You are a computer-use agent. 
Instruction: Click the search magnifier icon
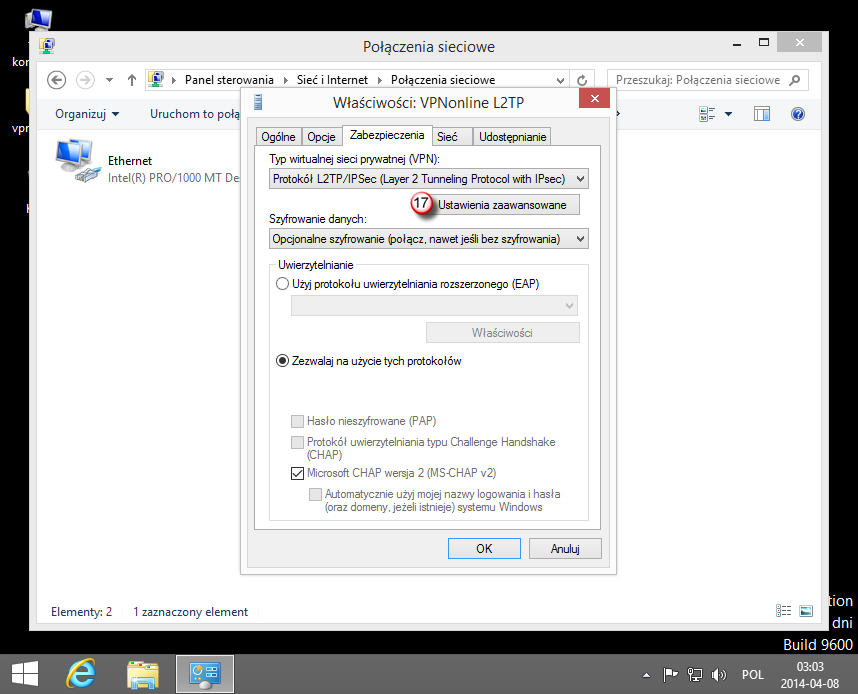point(795,80)
